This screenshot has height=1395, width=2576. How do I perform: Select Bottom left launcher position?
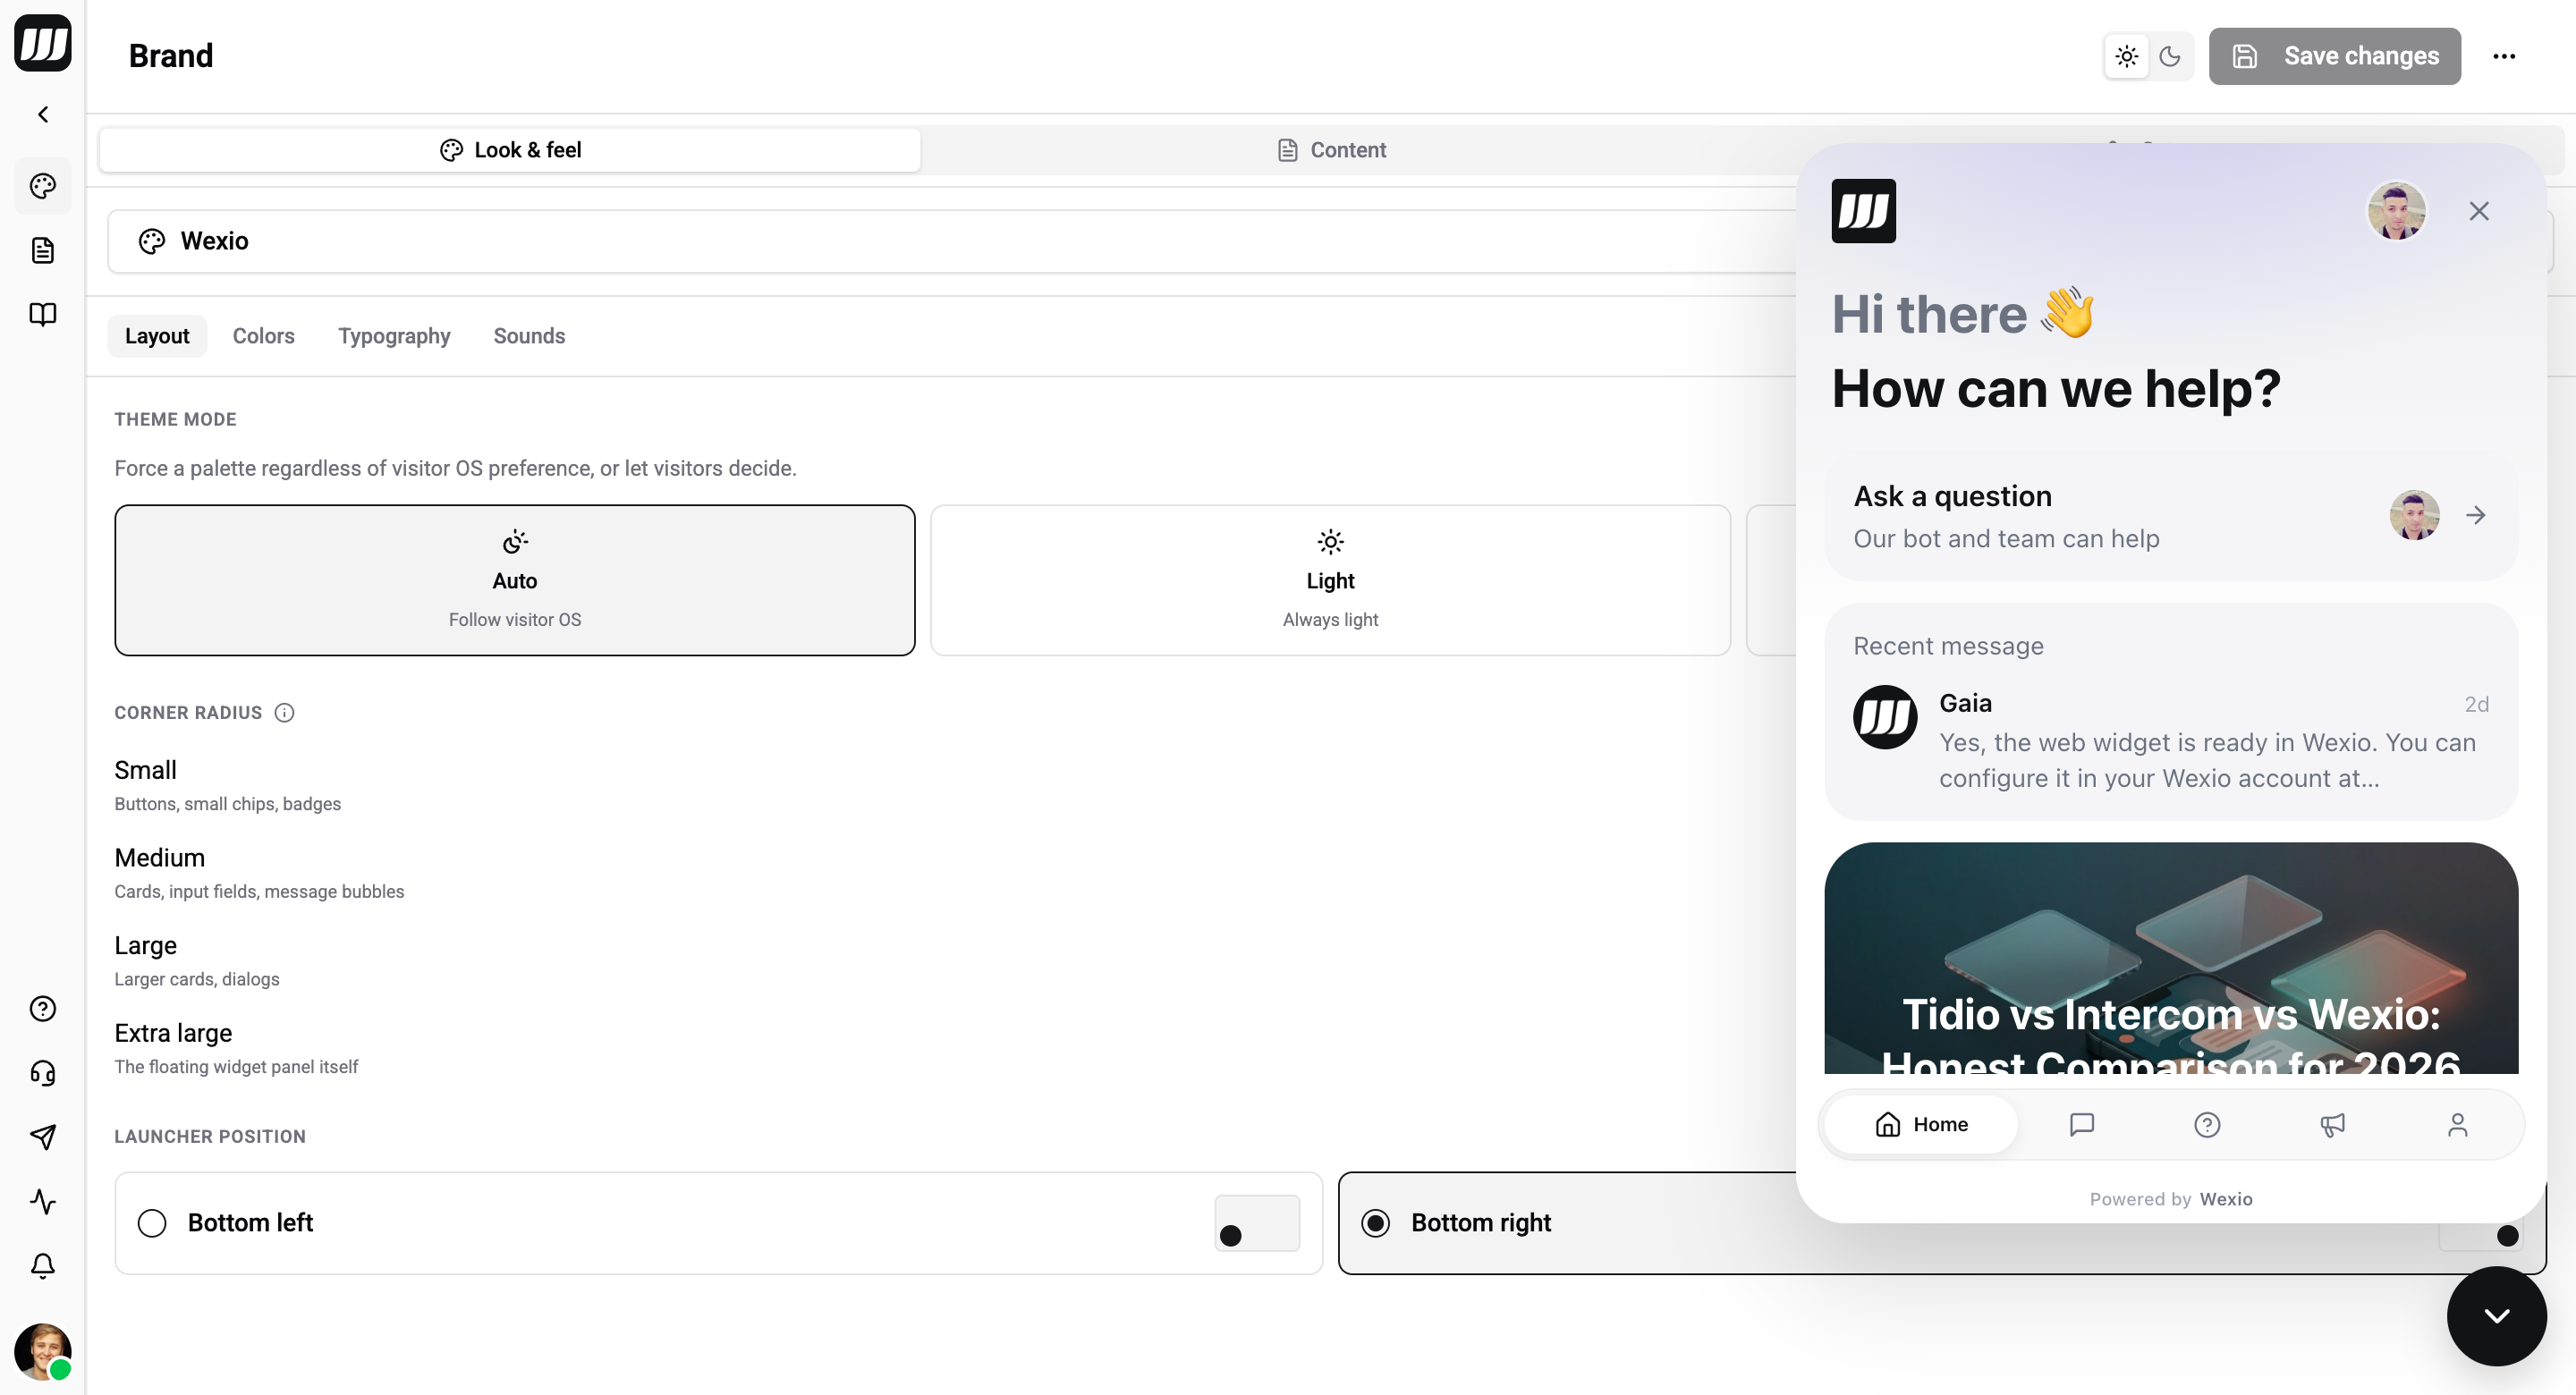pos(718,1223)
